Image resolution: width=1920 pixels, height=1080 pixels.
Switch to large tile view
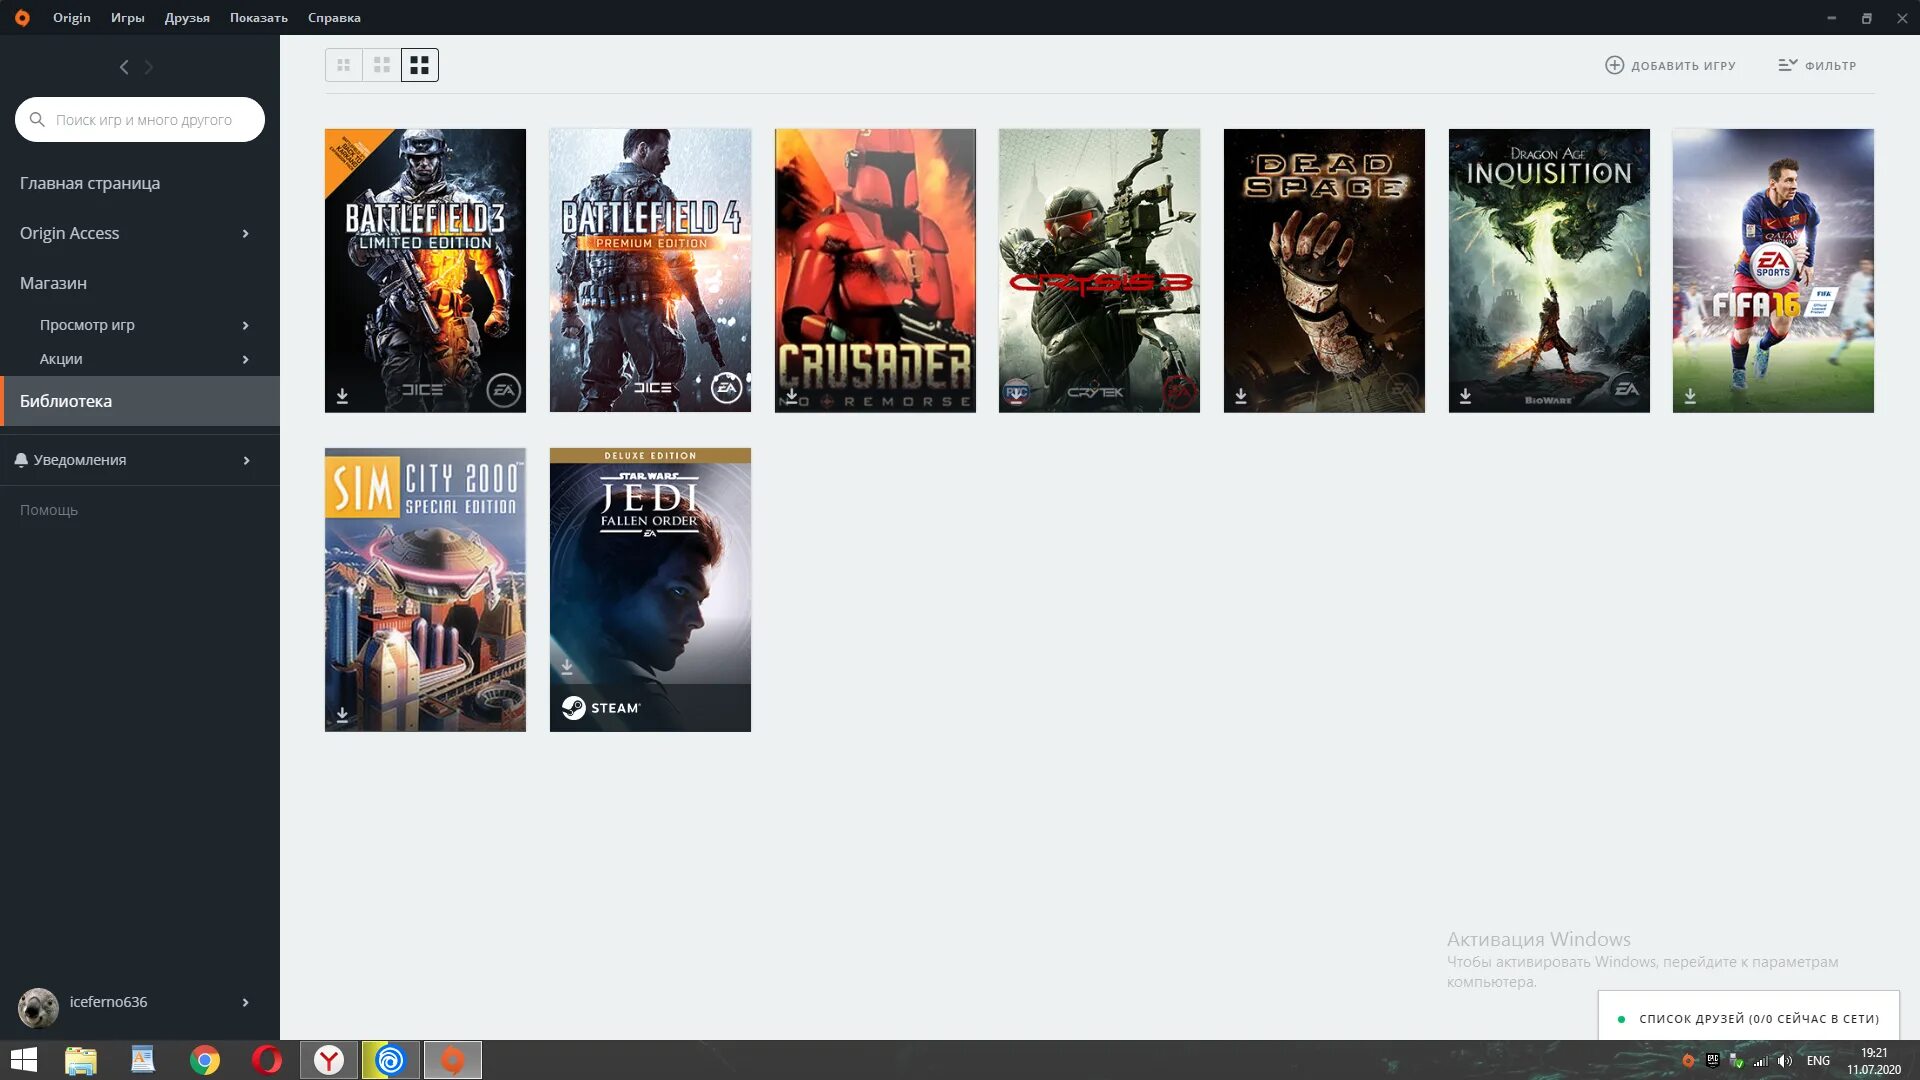(420, 65)
